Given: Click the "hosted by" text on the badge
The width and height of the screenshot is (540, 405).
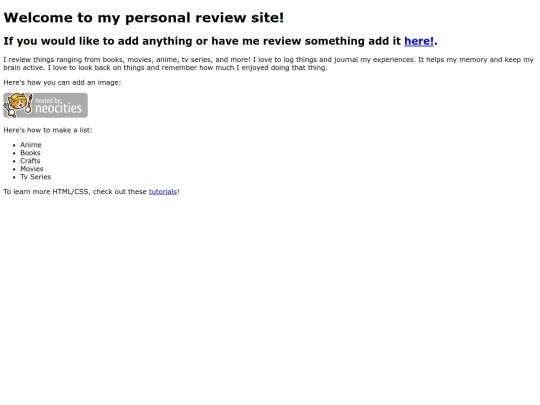Looking at the screenshot, I should (48, 101).
